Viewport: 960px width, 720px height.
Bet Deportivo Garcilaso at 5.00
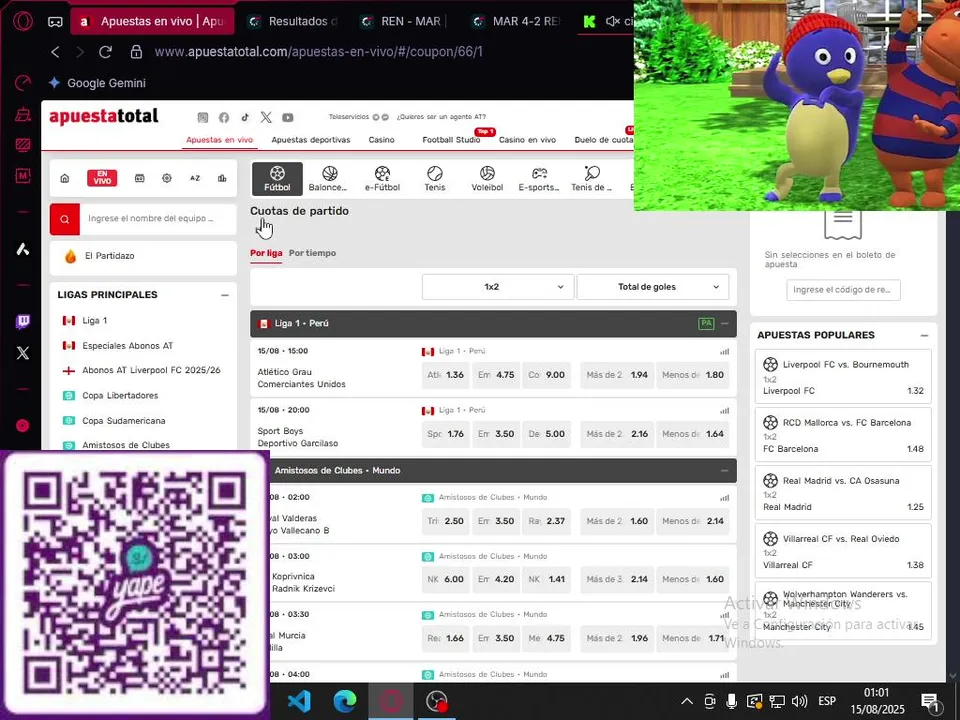[546, 433]
